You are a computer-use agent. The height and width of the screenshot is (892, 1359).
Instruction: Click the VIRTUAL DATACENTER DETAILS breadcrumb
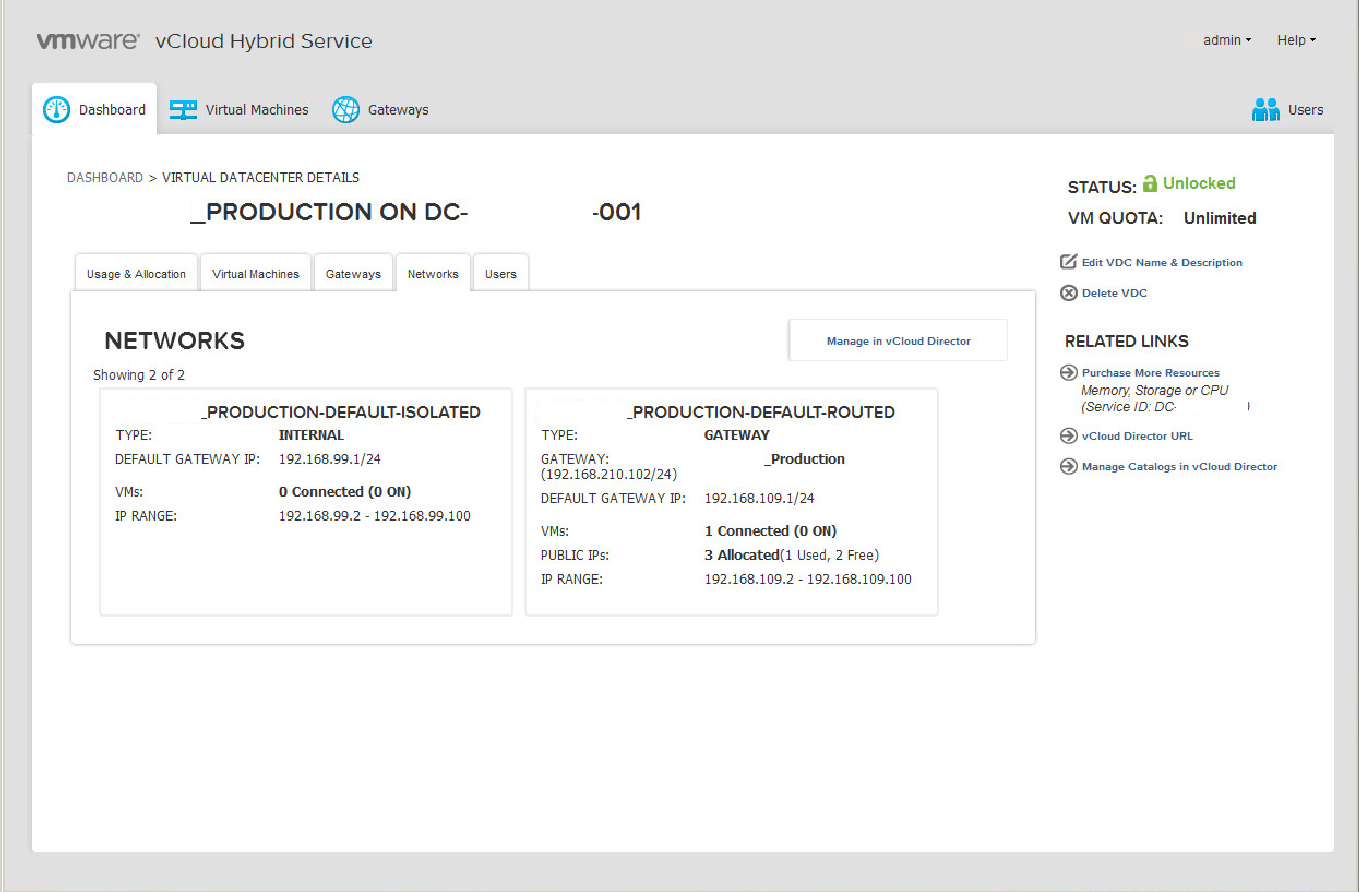click(x=260, y=177)
